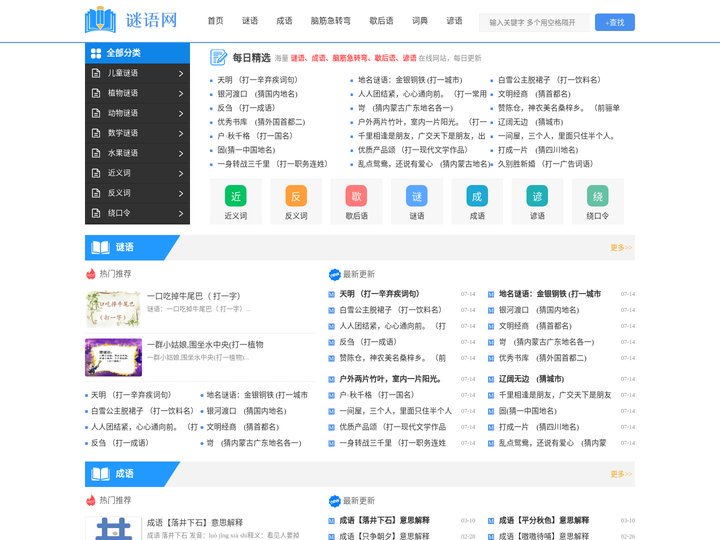Click the 全部分类 grid icon
The height and width of the screenshot is (540, 720).
[96, 53]
